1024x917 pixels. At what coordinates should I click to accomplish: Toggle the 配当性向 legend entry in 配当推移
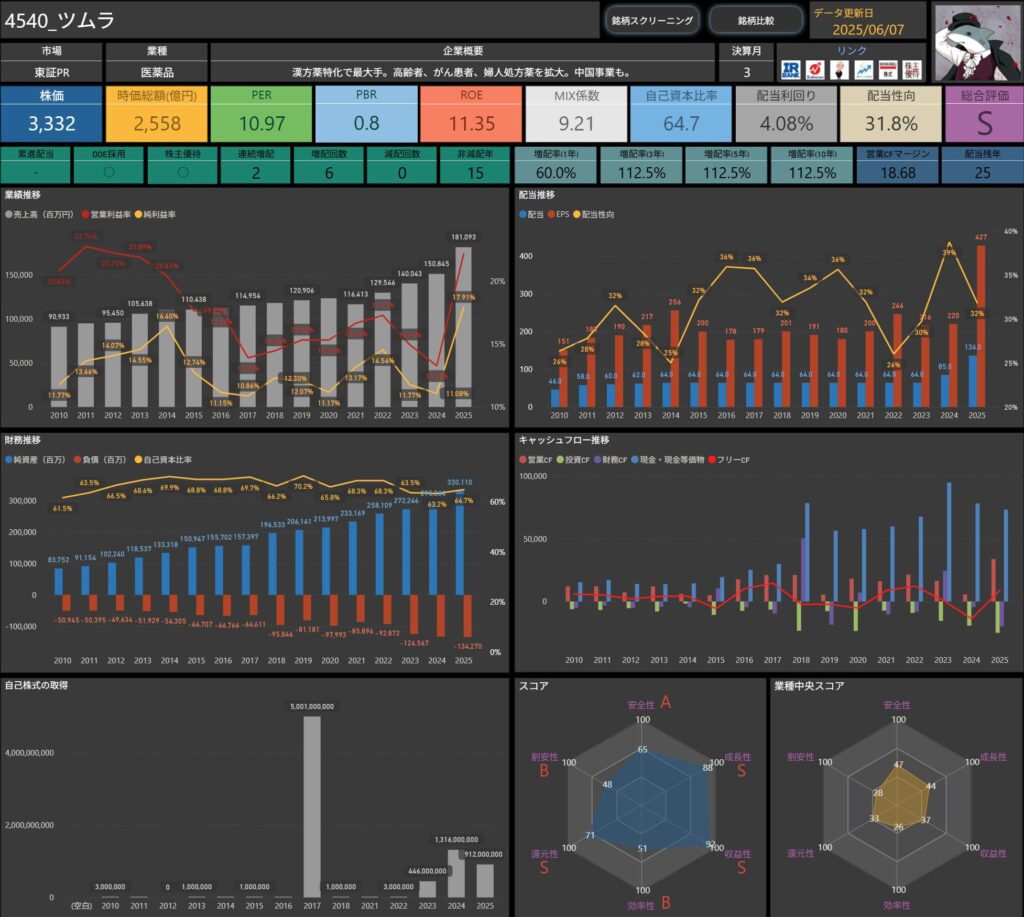[x=594, y=214]
